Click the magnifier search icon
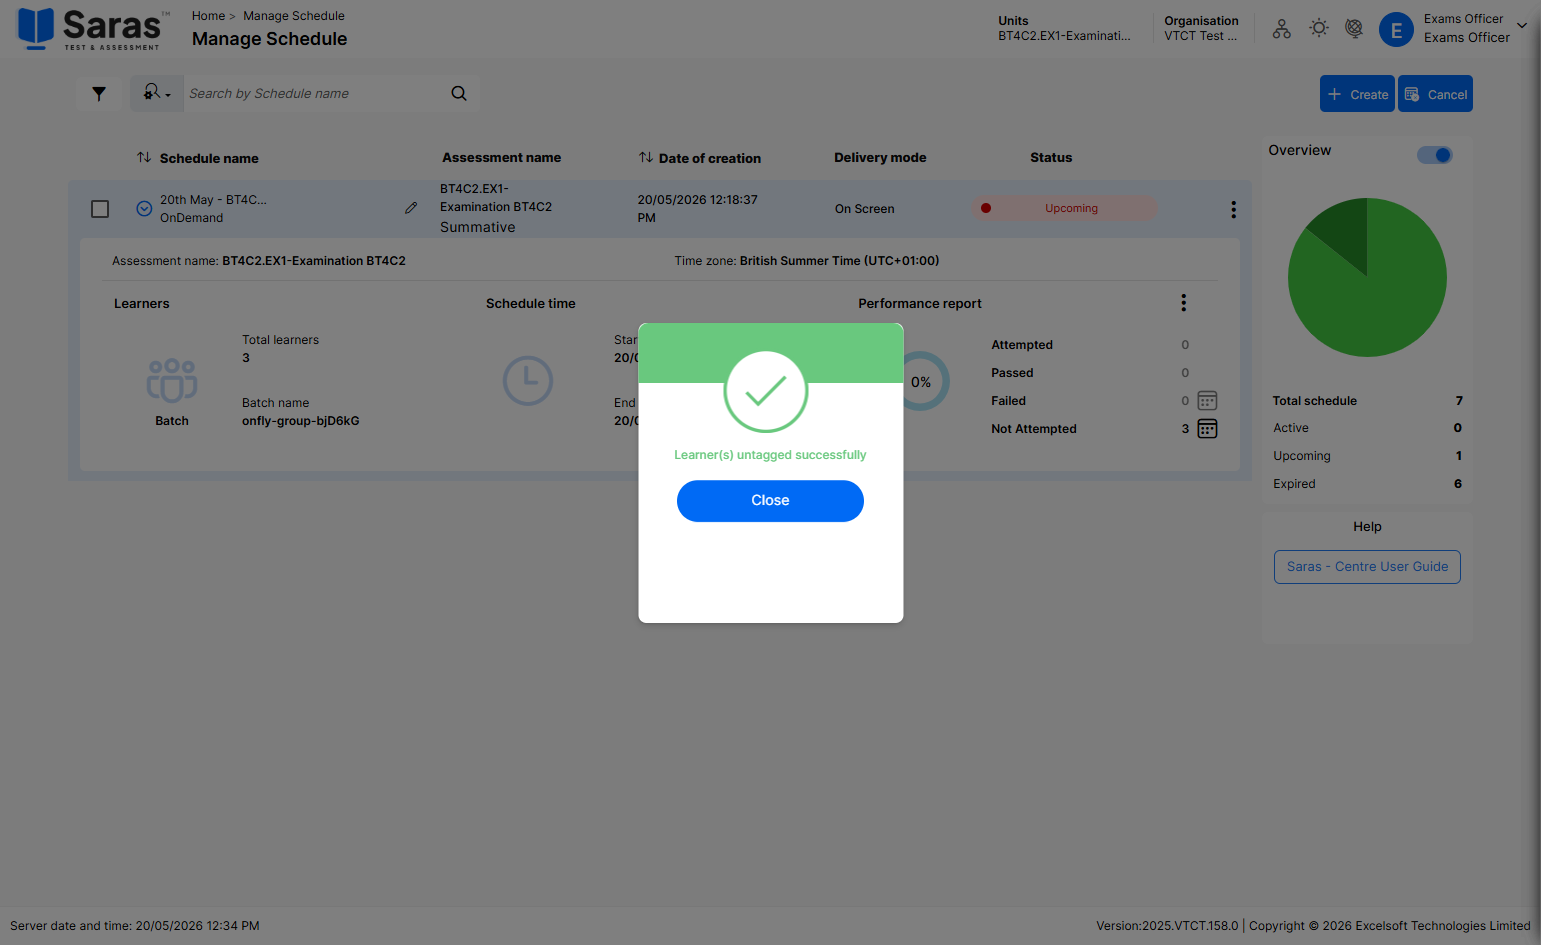This screenshot has width=1541, height=945. coord(459,94)
